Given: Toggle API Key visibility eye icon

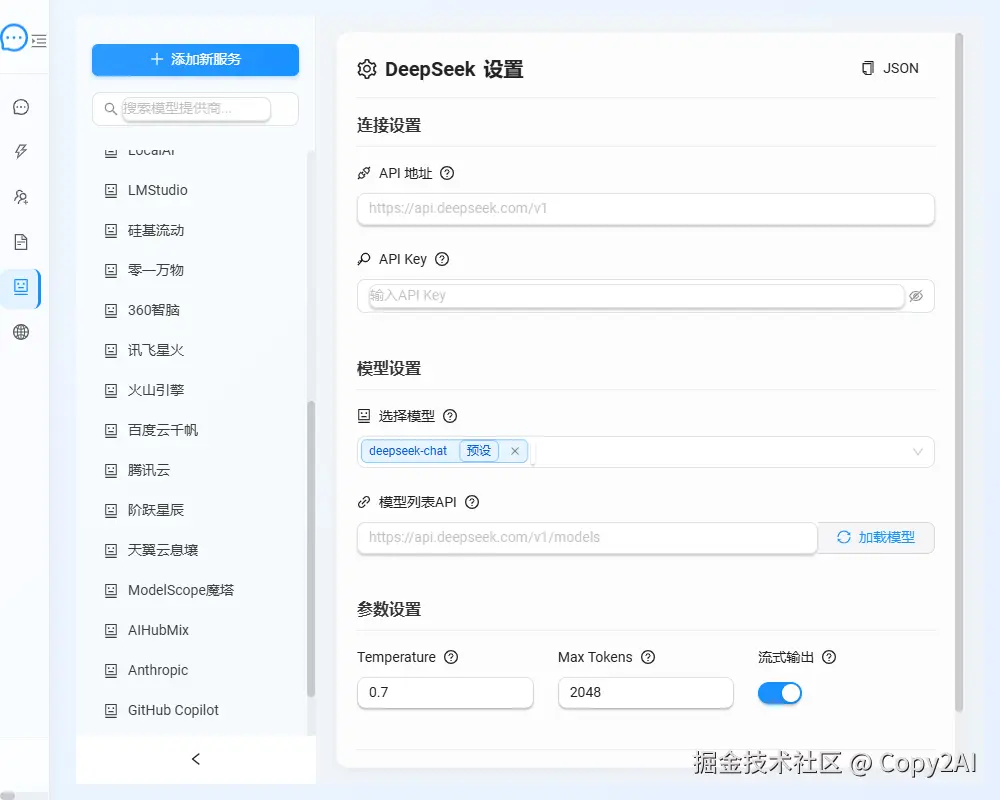Looking at the screenshot, I should coord(916,296).
